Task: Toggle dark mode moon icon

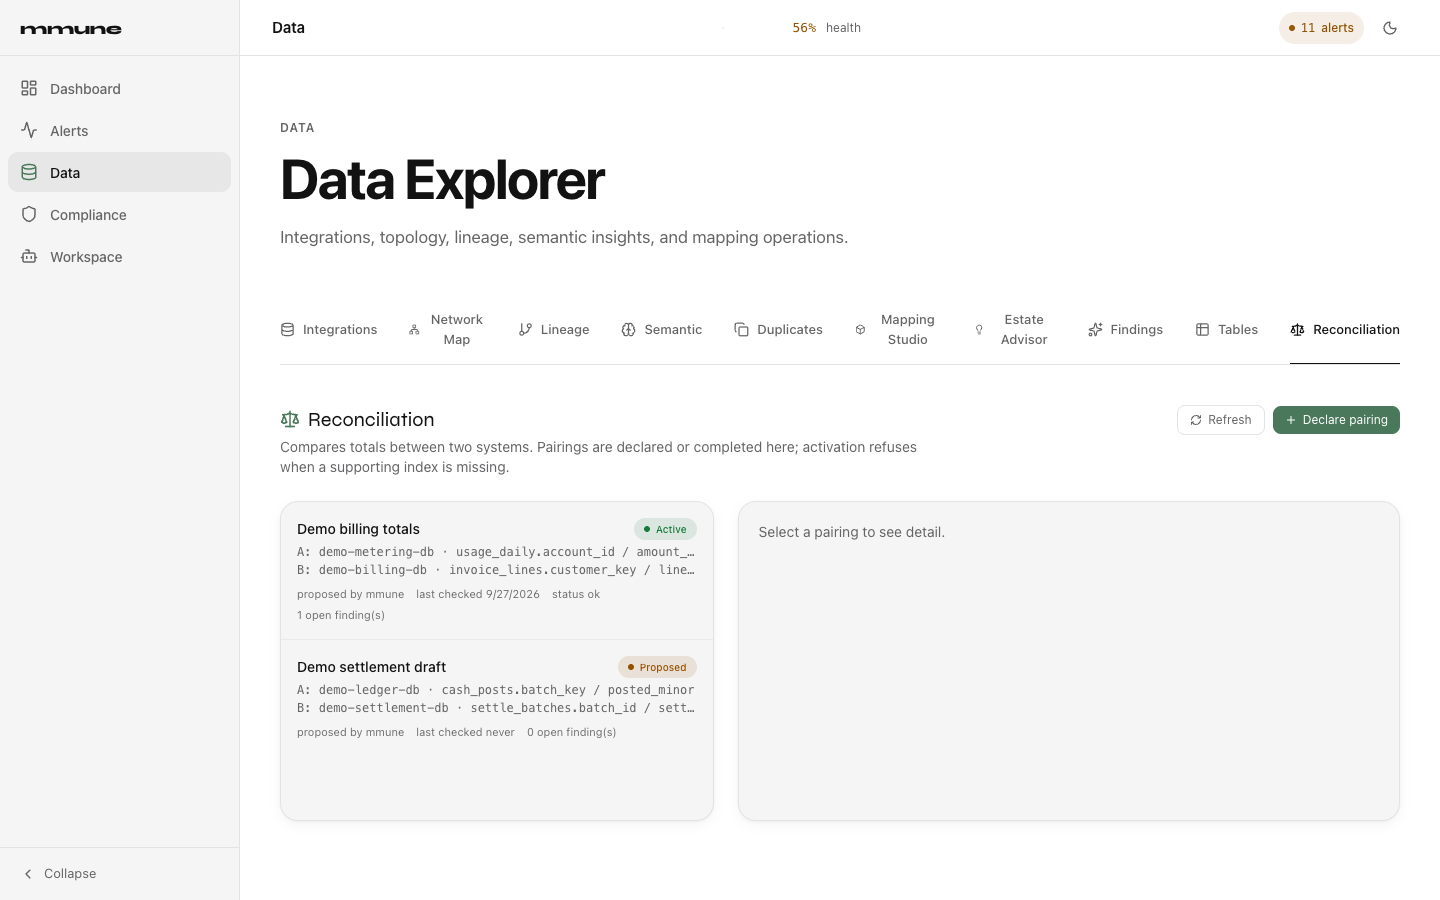Action: [1390, 28]
